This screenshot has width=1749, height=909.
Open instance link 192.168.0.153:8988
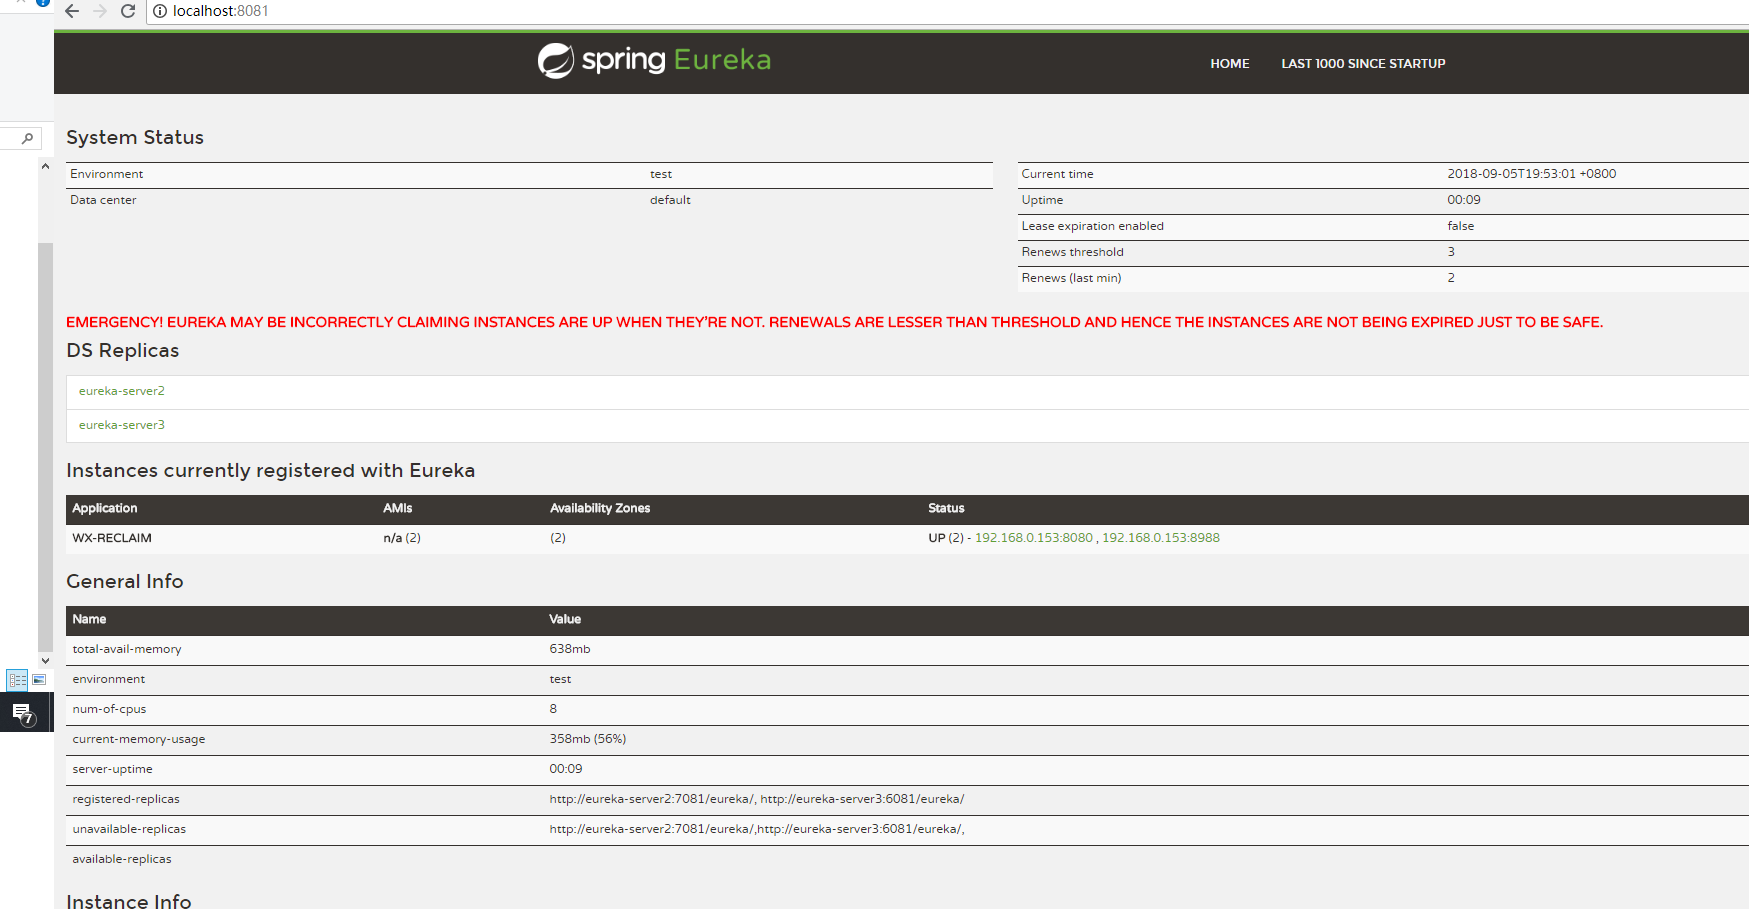pos(1161,538)
